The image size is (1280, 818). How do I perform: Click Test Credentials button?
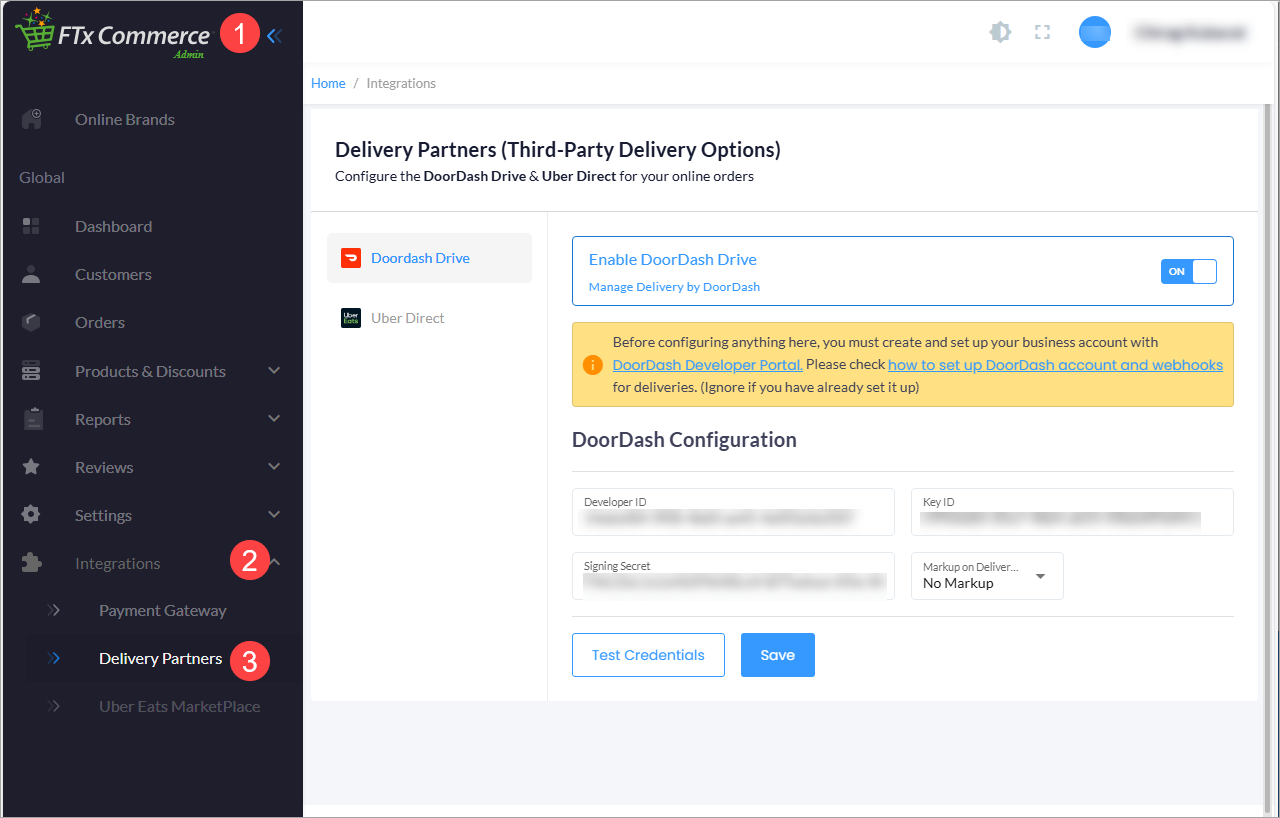(648, 655)
